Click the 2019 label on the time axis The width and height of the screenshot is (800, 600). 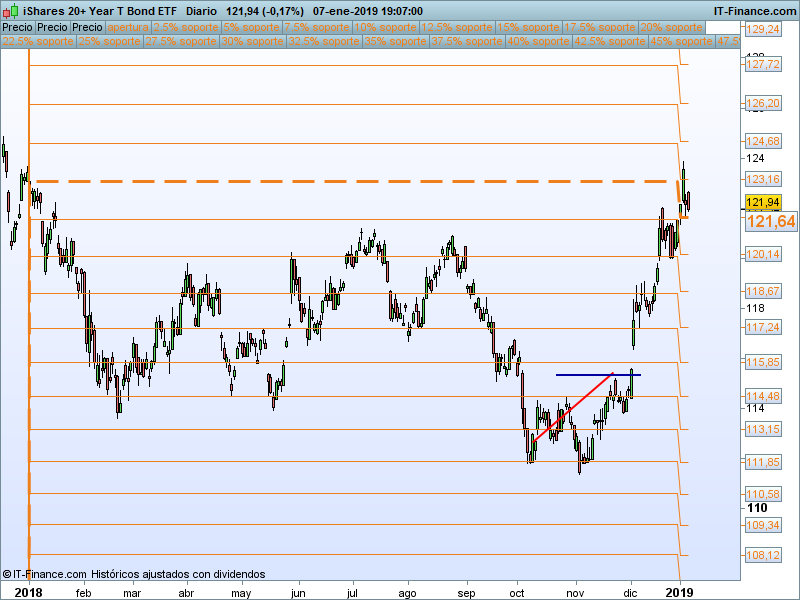point(679,593)
